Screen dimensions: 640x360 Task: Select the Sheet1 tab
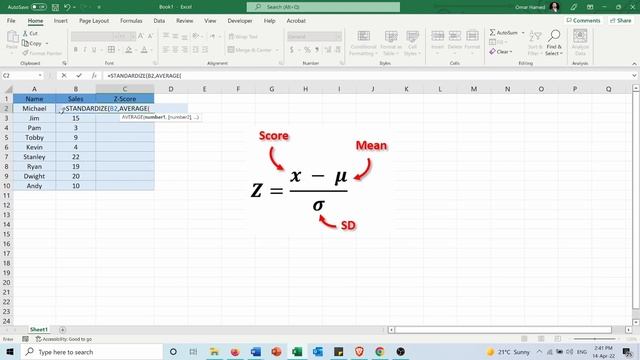(38, 329)
